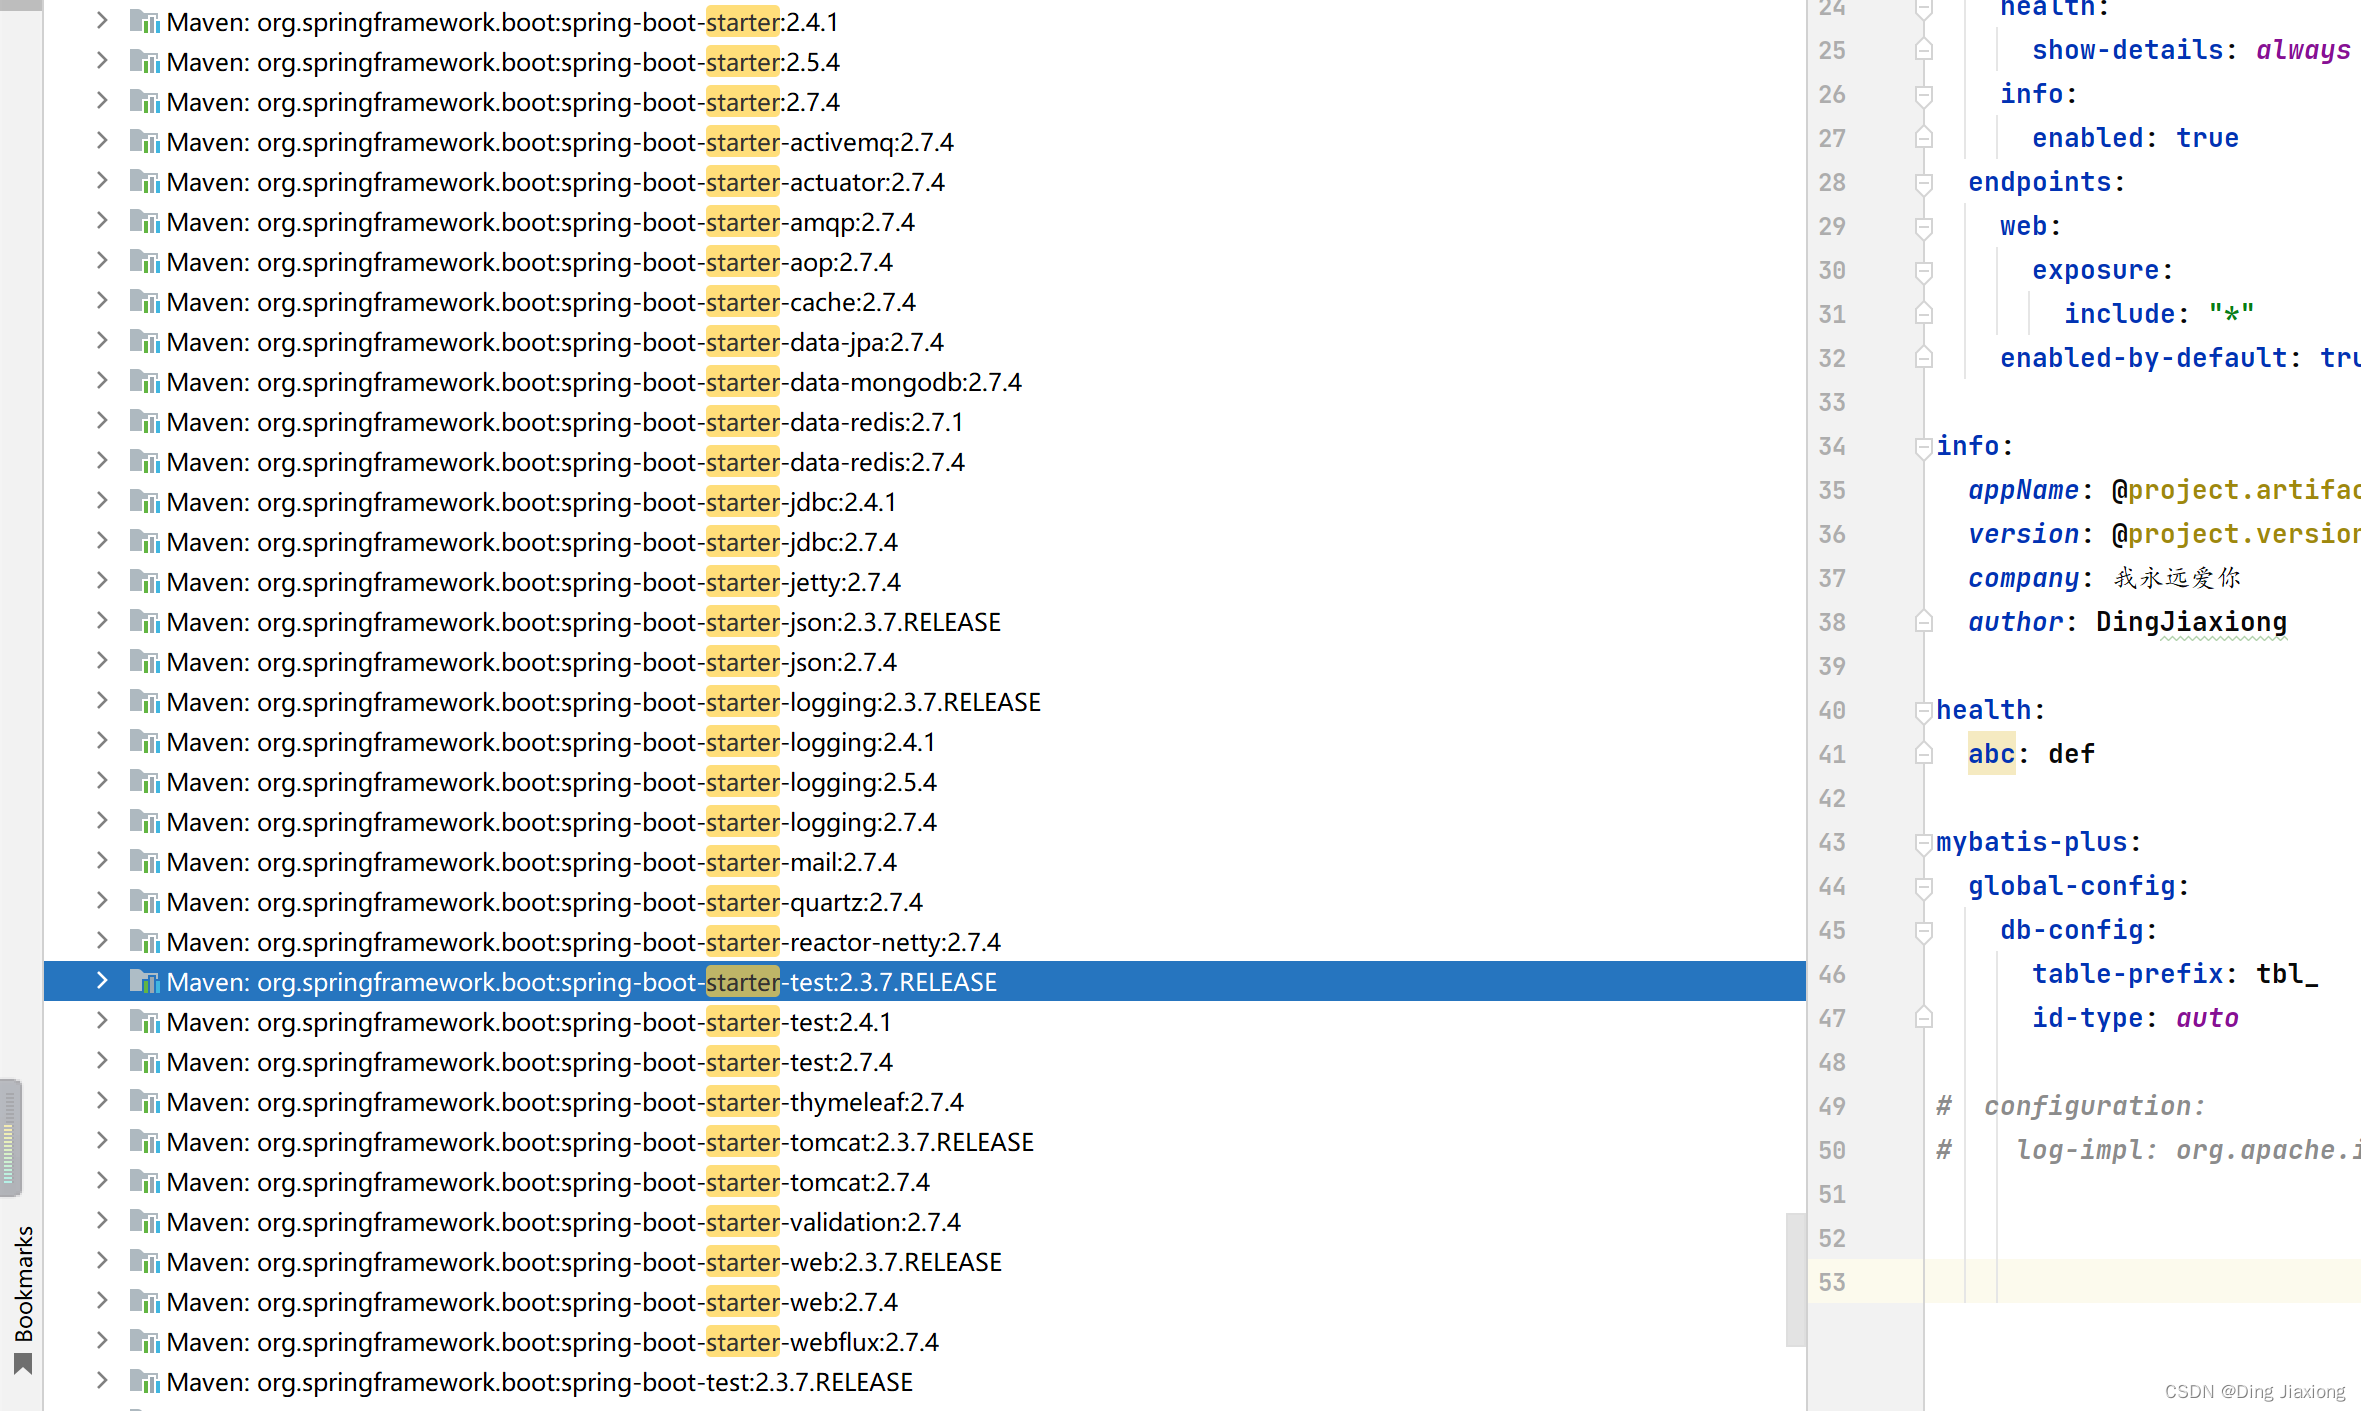Click library icon of spring-boot-starter-data-redis:2.7.1
This screenshot has height=1411, width=2361.
tap(145, 422)
